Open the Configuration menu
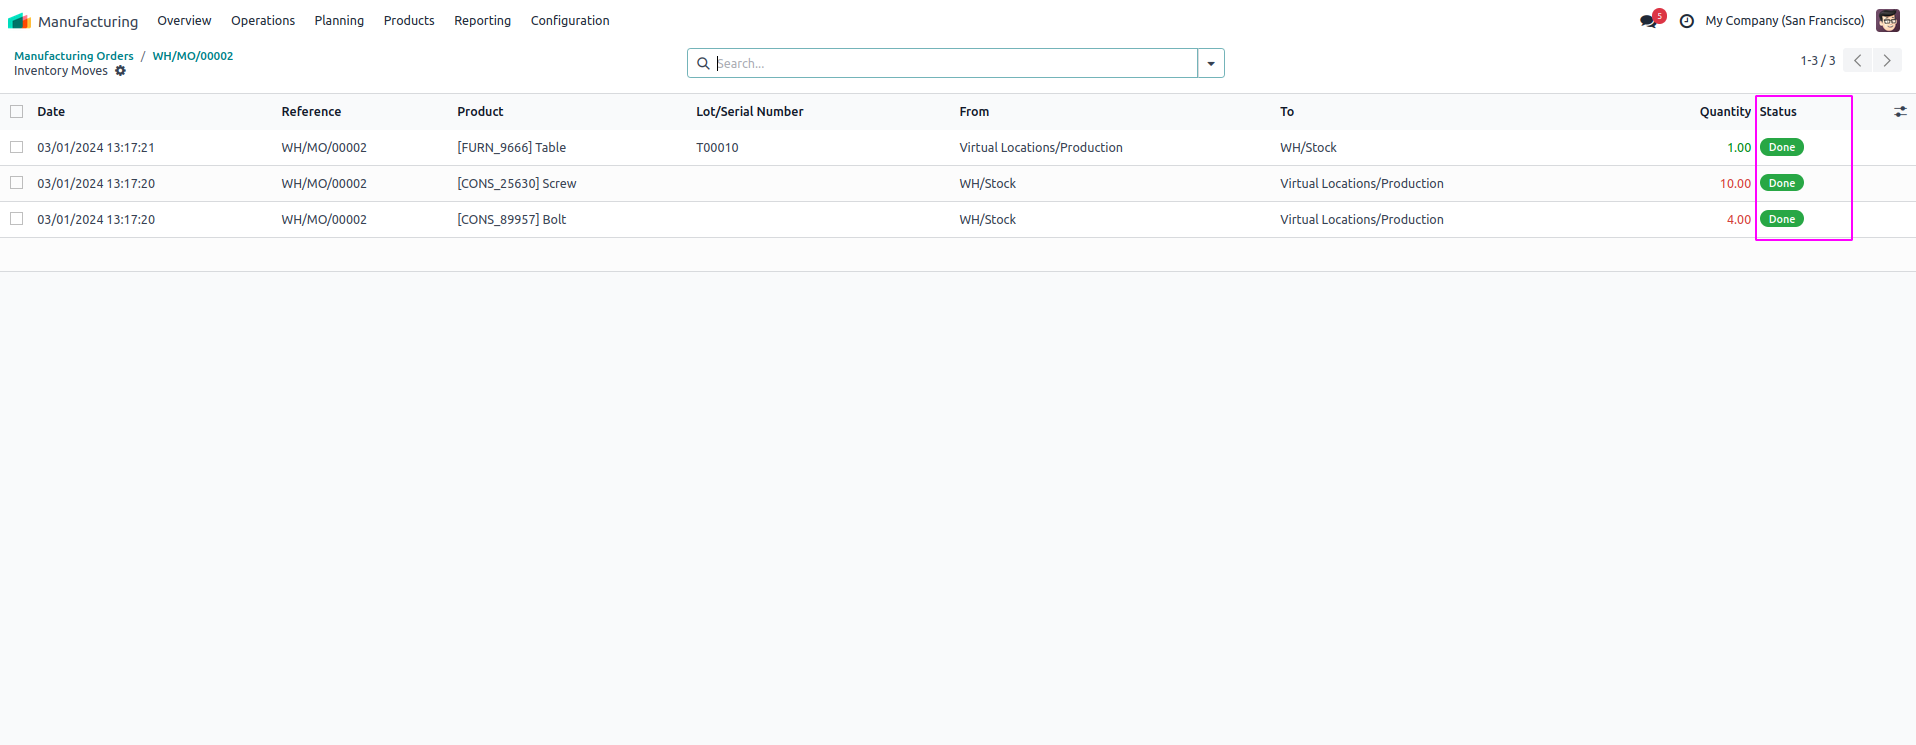Screen dimensions: 1916x745 pos(570,21)
